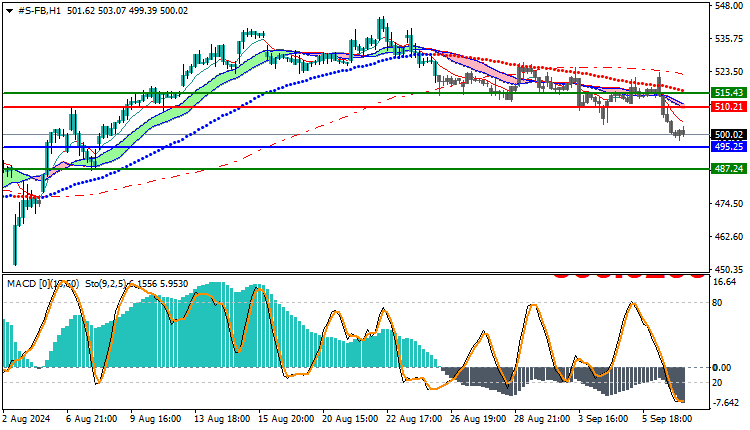Screen dimensions: 750x430
Task: Open the chart dropdown triangle beside #S-FB
Action: click(x=9, y=11)
